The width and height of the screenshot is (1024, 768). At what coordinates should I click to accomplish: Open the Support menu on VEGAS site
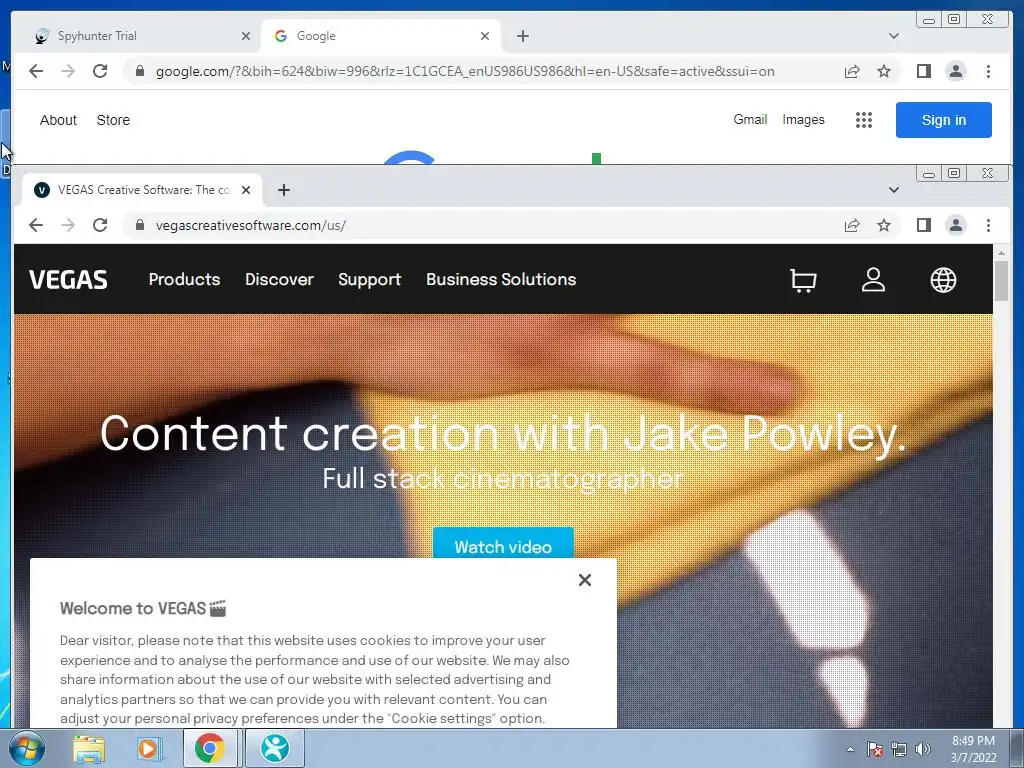click(370, 280)
